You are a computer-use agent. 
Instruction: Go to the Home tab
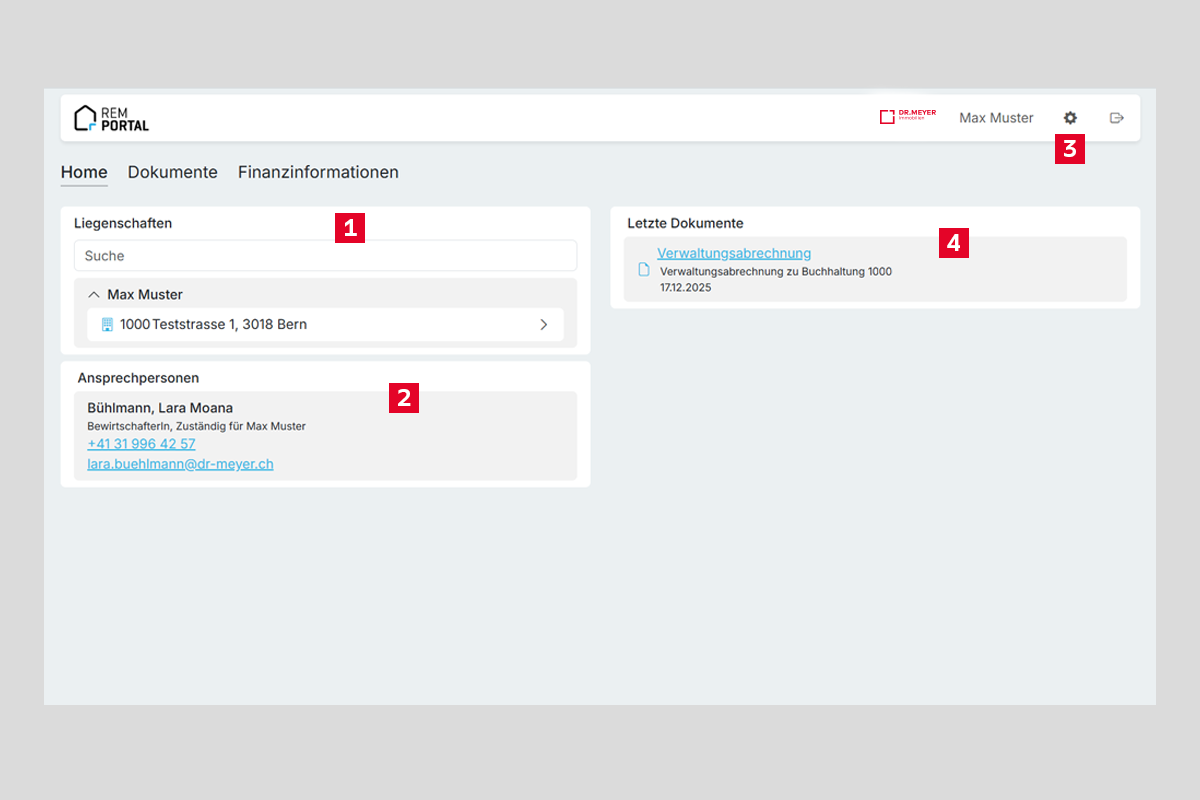pos(84,172)
